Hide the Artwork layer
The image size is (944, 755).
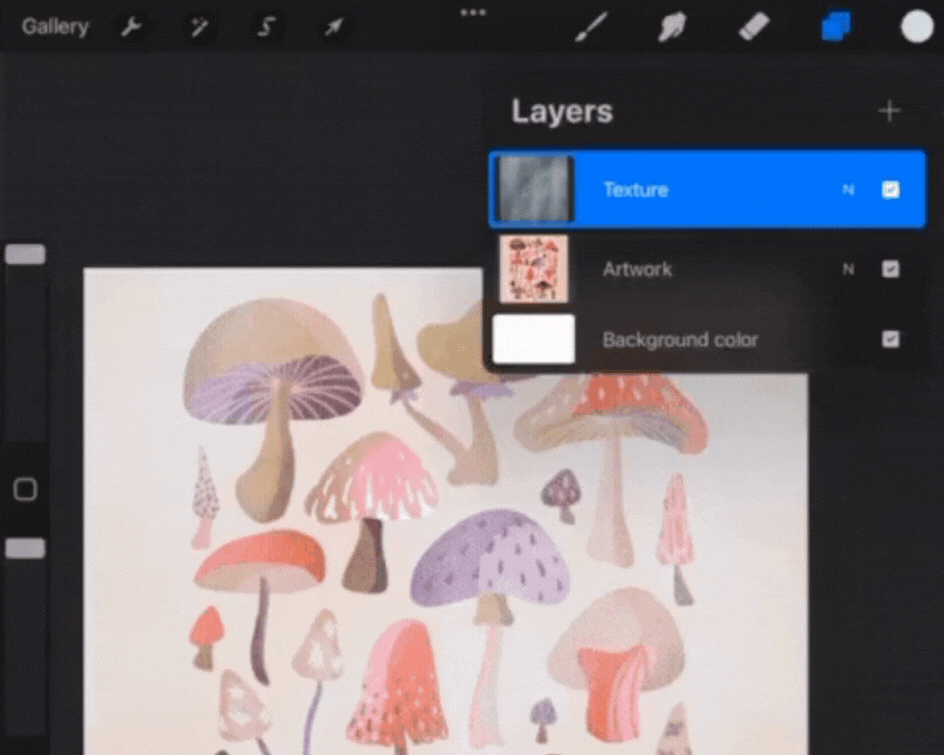point(890,269)
